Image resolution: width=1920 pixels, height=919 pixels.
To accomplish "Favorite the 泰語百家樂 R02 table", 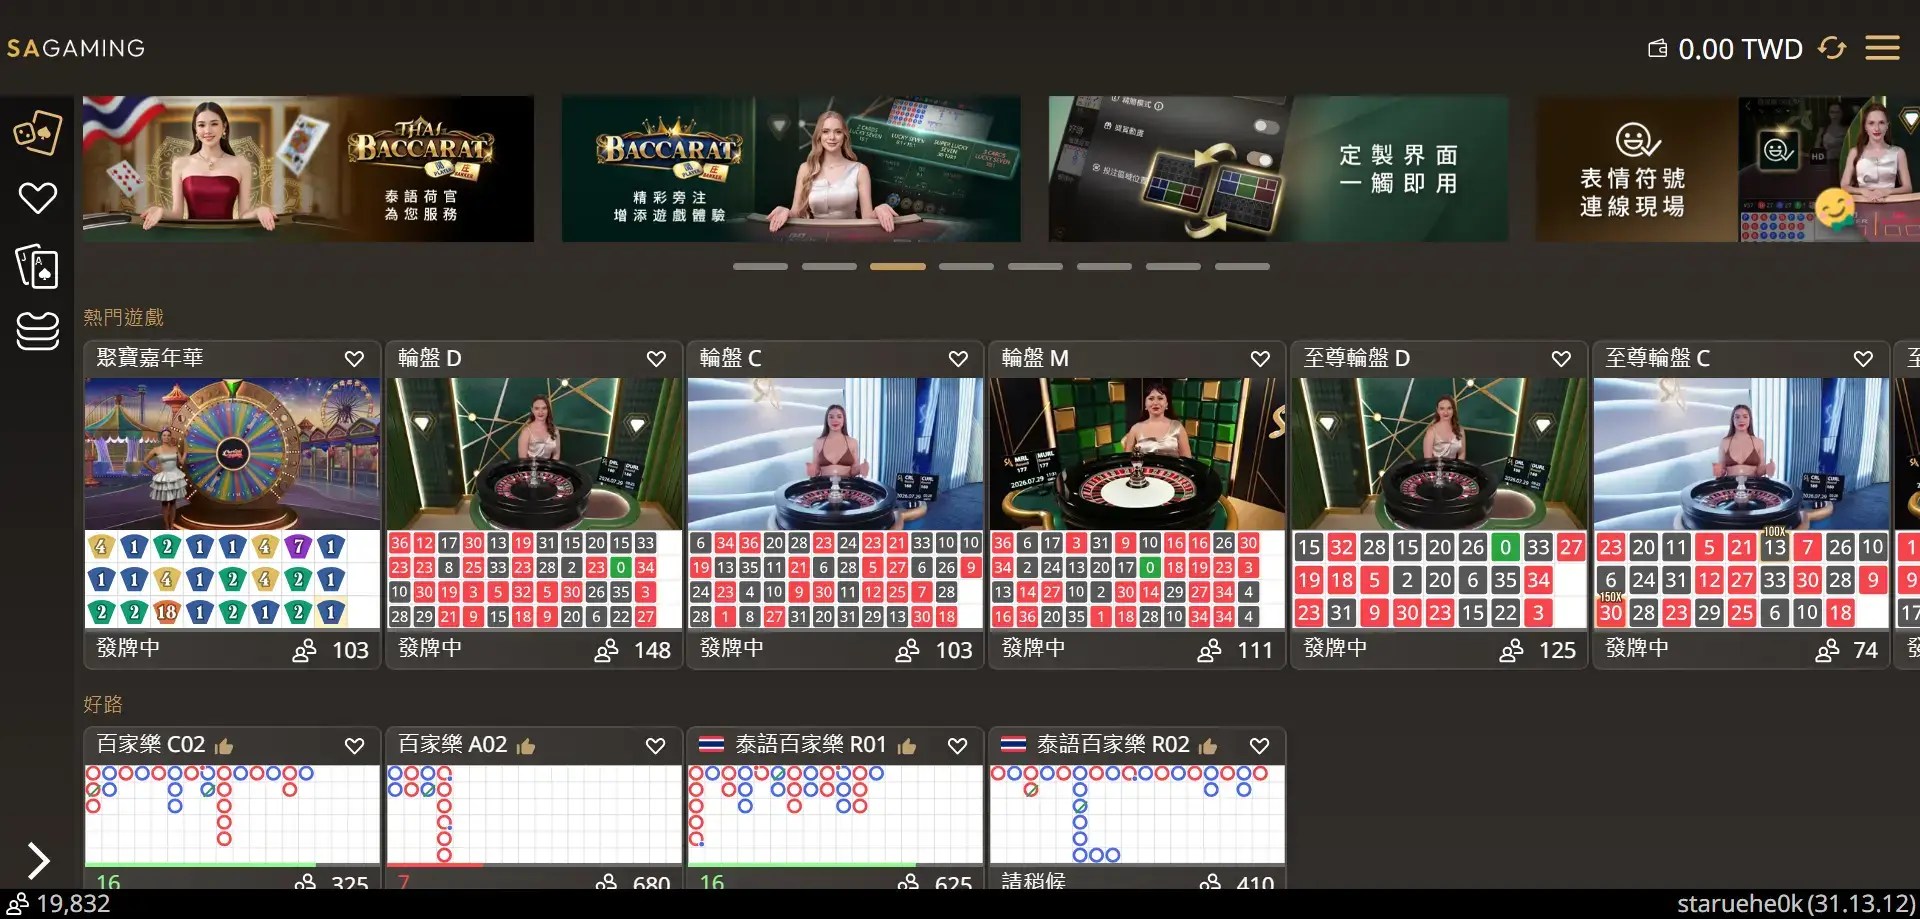I will pos(1259,746).
